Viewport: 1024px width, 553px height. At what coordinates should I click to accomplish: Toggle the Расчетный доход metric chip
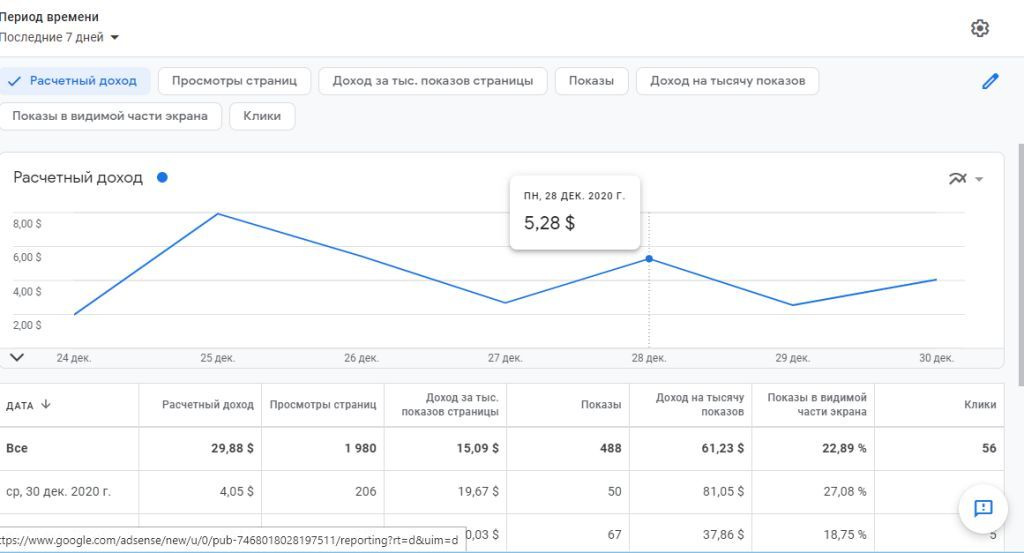pos(73,81)
